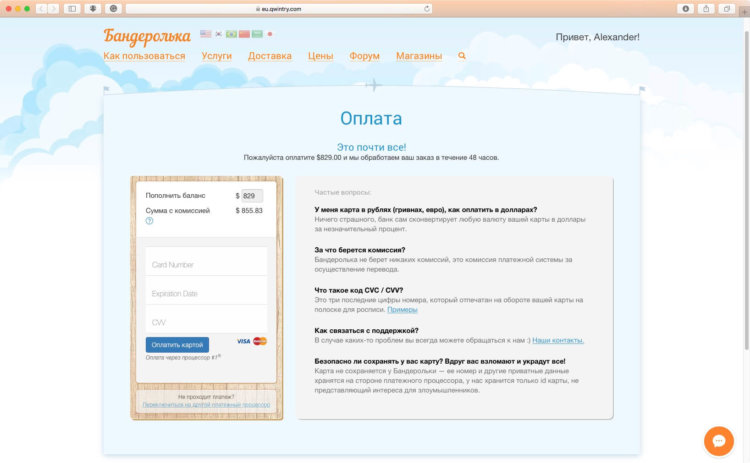
Task: Click the Оплата page heading
Action: [371, 118]
